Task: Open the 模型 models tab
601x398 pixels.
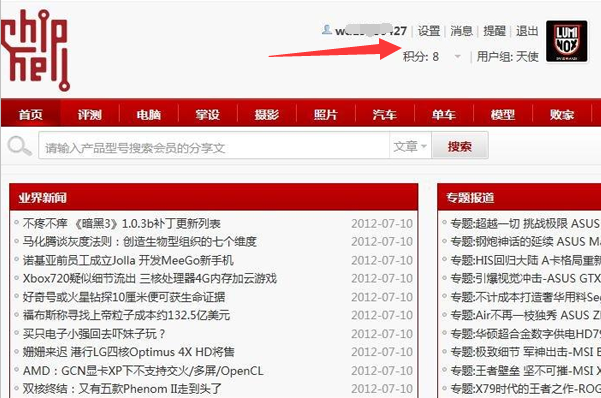Action: pyautogui.click(x=503, y=114)
